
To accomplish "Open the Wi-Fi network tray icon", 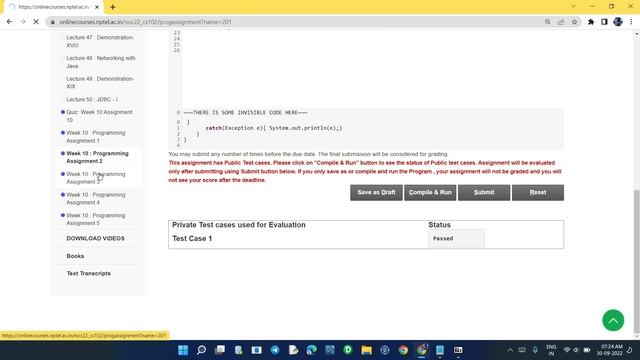I will 567,350.
